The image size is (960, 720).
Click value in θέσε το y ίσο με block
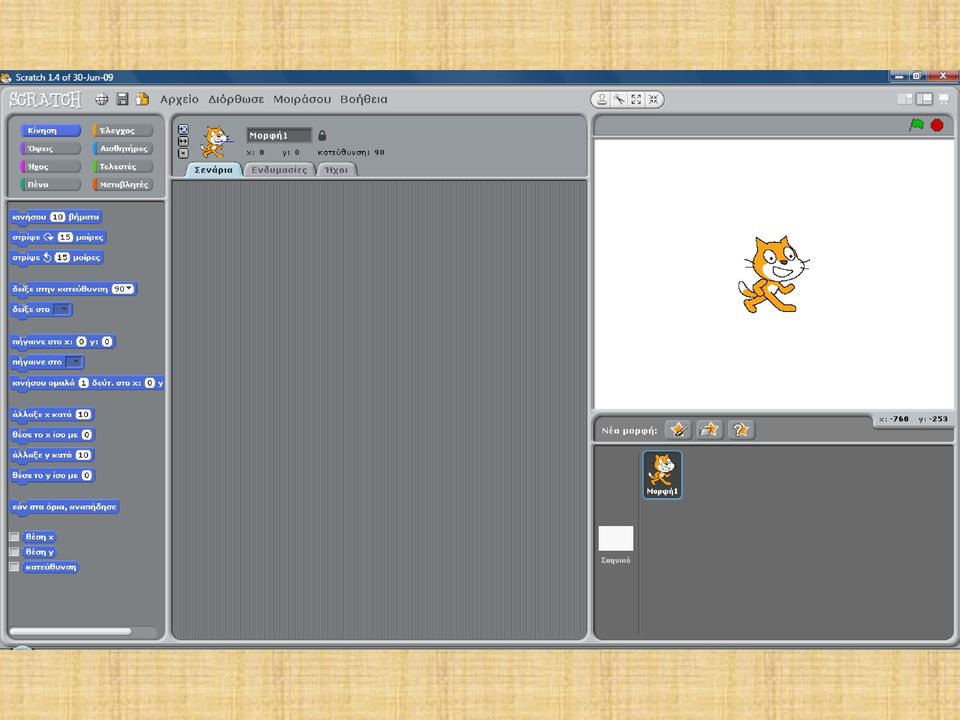pos(86,475)
